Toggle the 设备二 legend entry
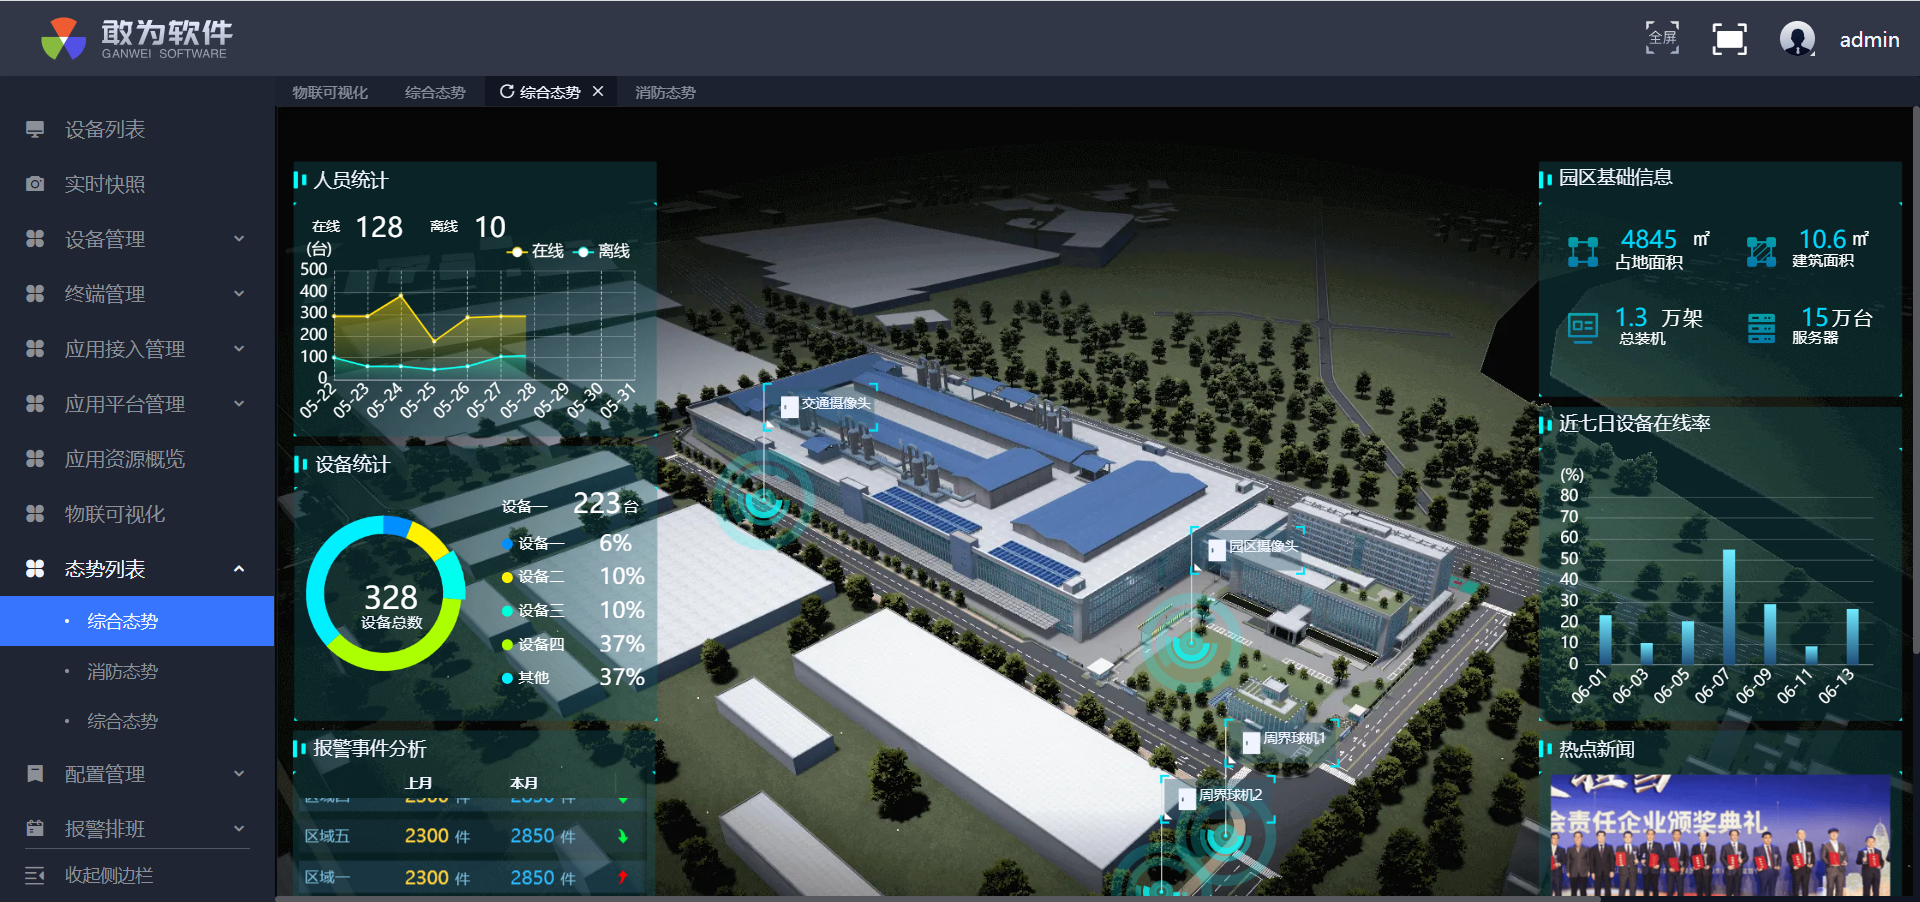1920x902 pixels. (x=533, y=577)
